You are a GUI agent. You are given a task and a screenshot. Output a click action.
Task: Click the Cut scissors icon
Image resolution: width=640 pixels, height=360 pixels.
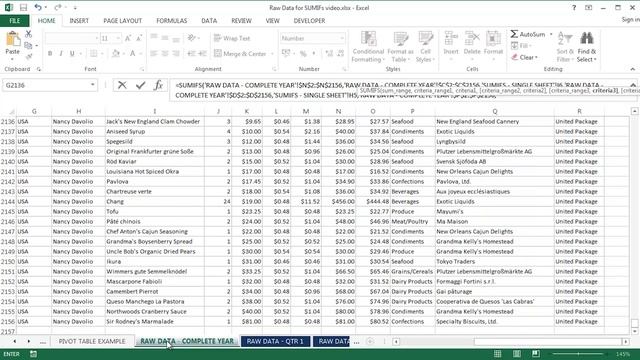click(28, 34)
